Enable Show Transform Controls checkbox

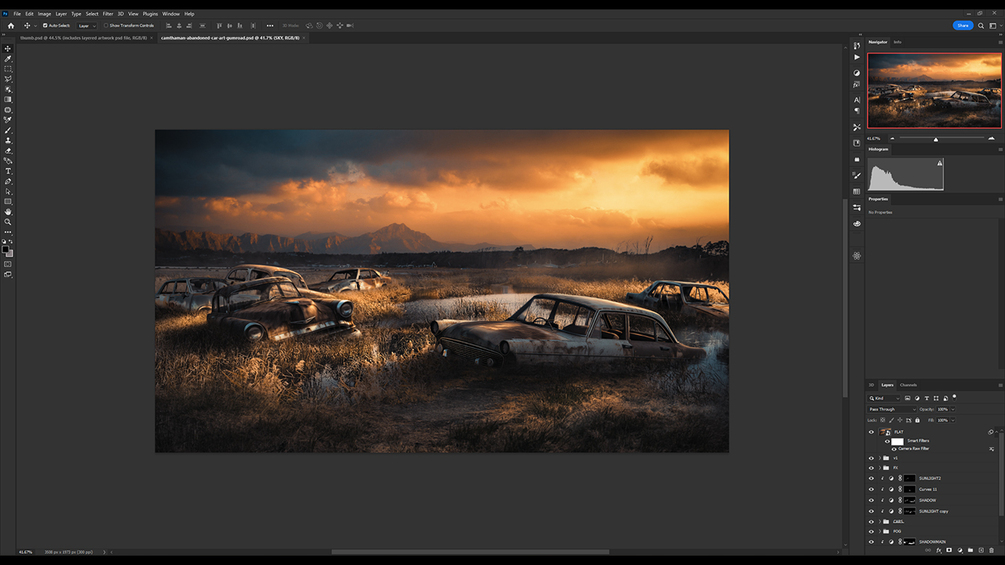[x=106, y=26]
